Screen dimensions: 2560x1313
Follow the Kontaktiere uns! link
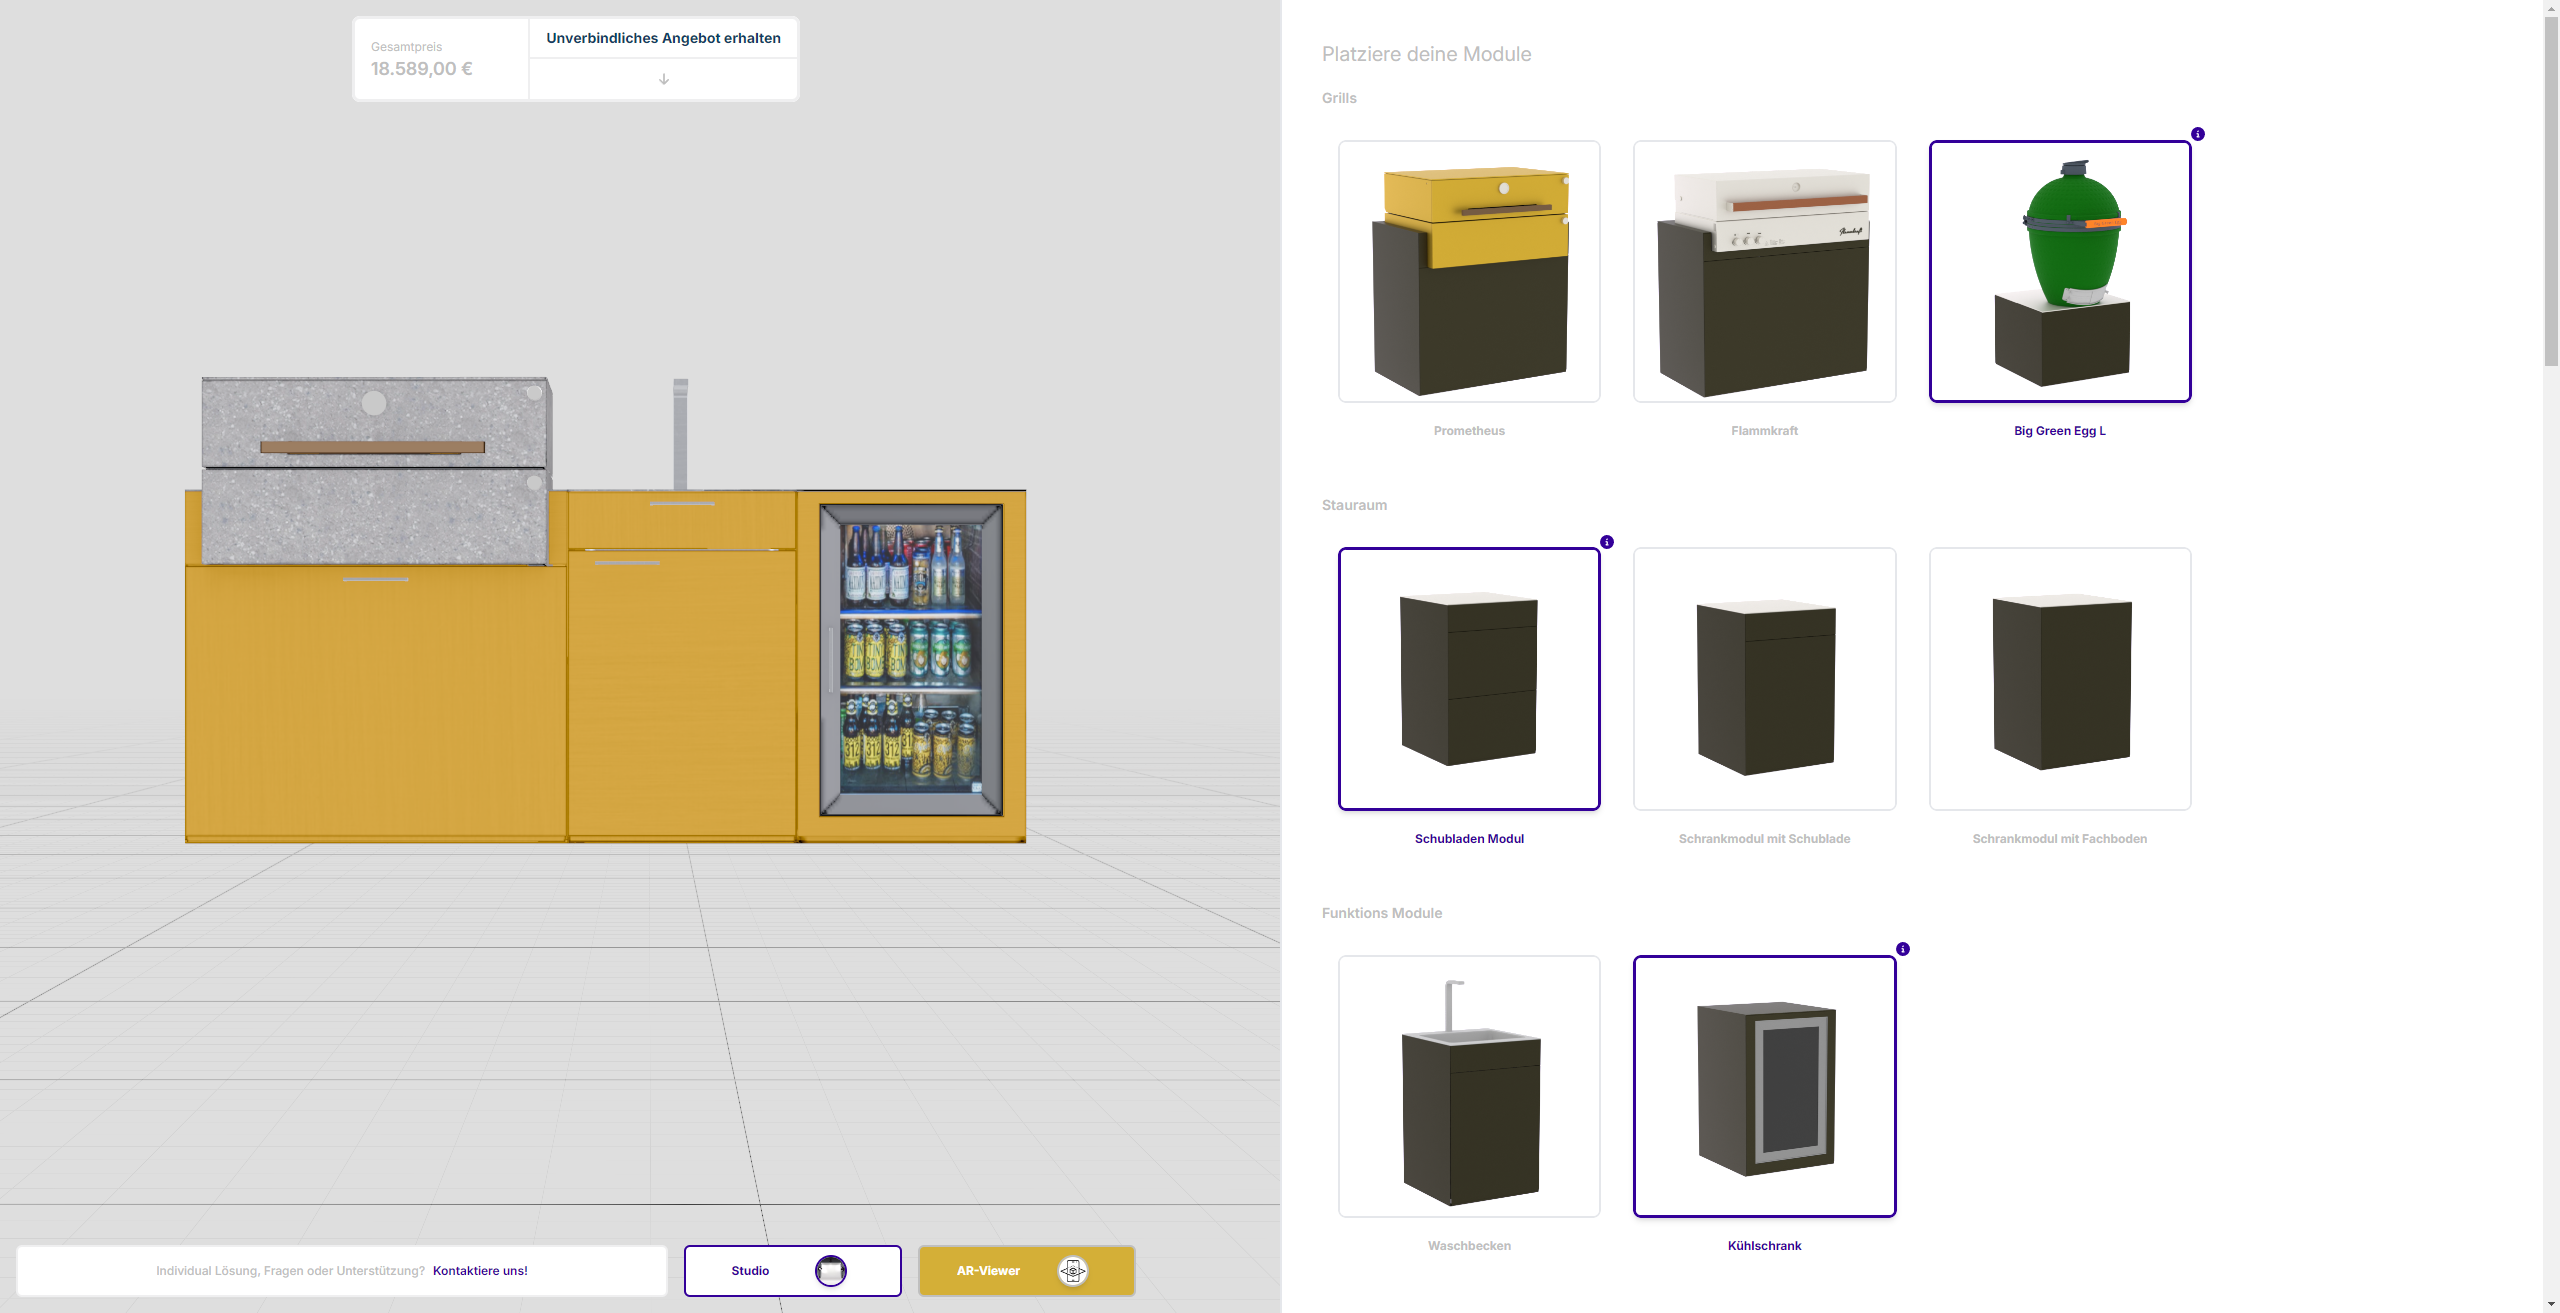[x=480, y=1270]
